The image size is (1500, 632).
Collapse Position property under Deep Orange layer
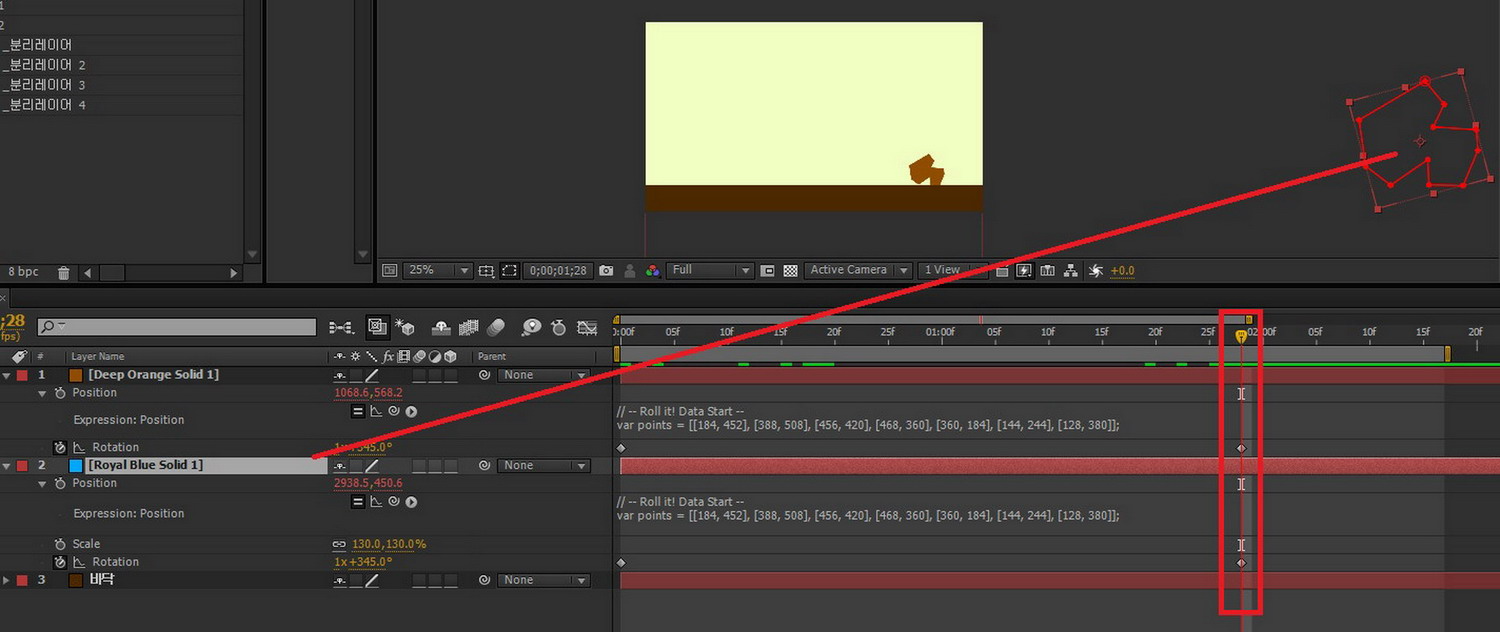point(42,393)
